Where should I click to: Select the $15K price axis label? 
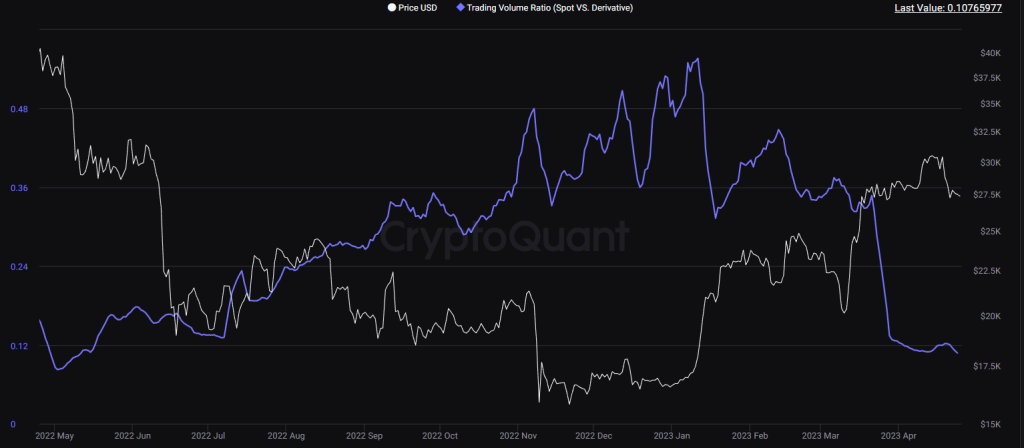tap(991, 425)
